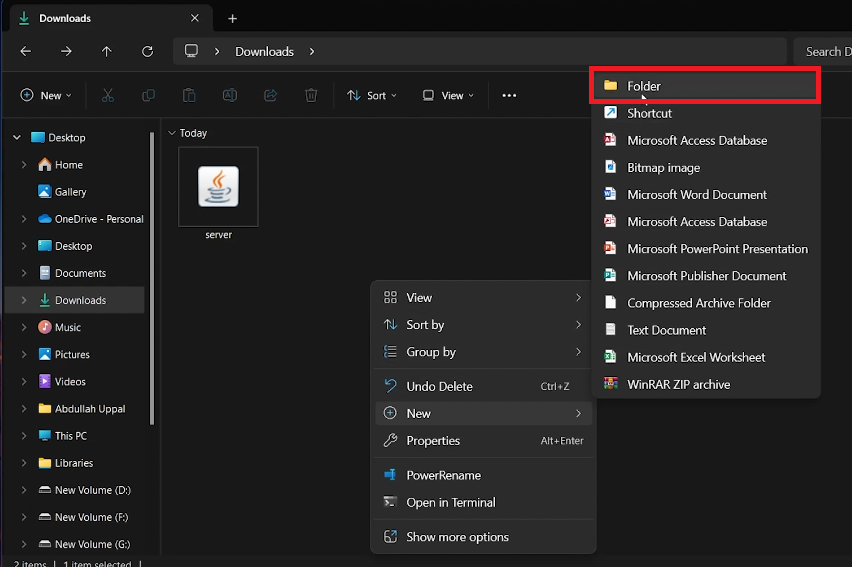Open a new File Explorer tab
The height and width of the screenshot is (567, 852).
[232, 18]
